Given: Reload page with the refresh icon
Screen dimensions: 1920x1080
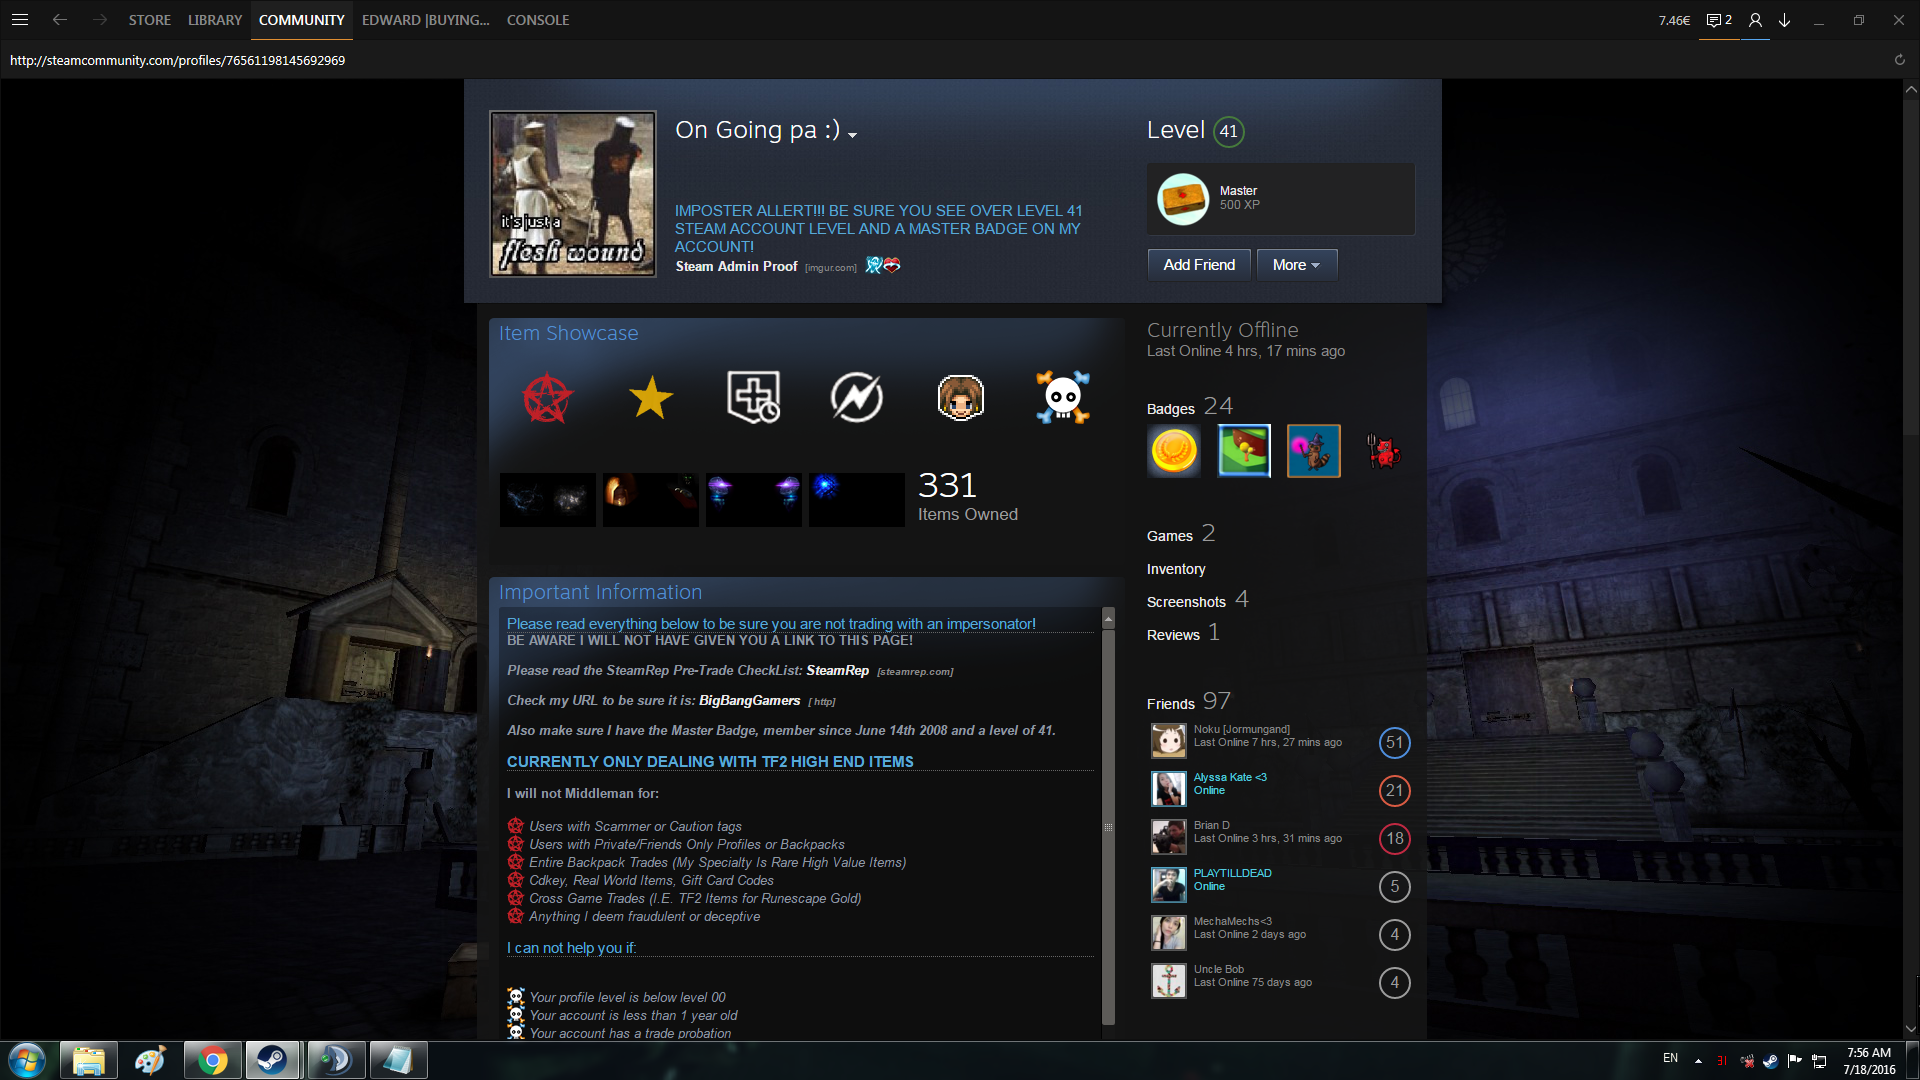Looking at the screenshot, I should click(x=1899, y=60).
